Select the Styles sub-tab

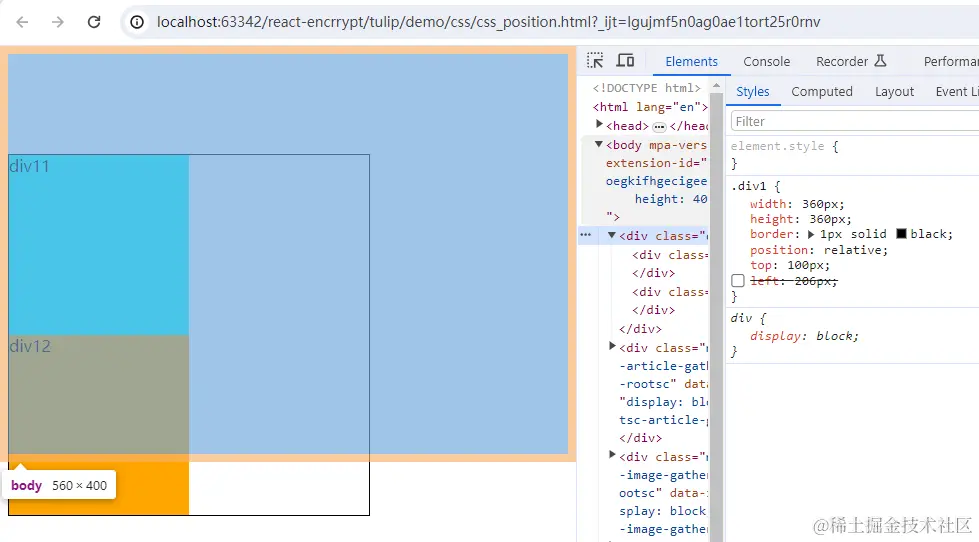click(752, 91)
